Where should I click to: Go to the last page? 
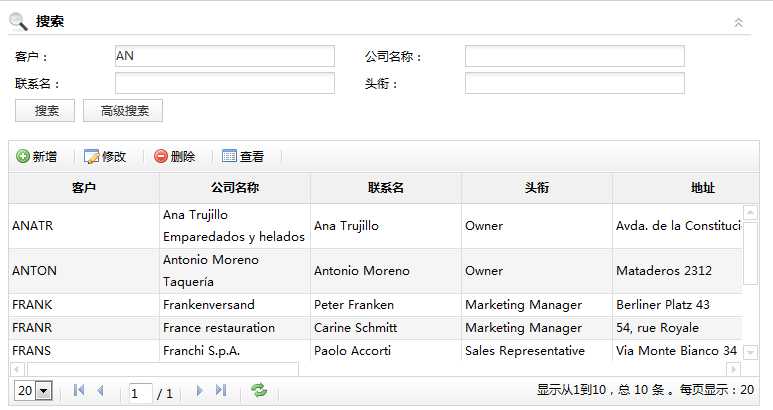(221, 391)
